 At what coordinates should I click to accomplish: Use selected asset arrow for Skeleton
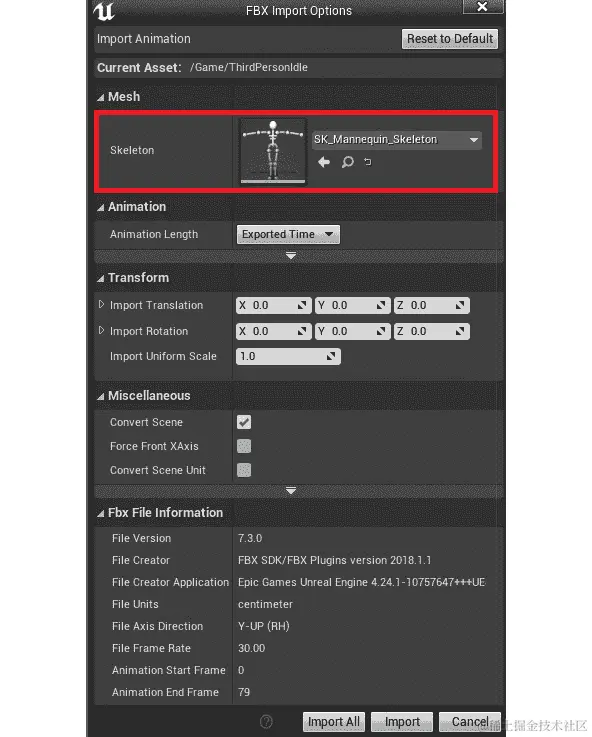tap(324, 162)
